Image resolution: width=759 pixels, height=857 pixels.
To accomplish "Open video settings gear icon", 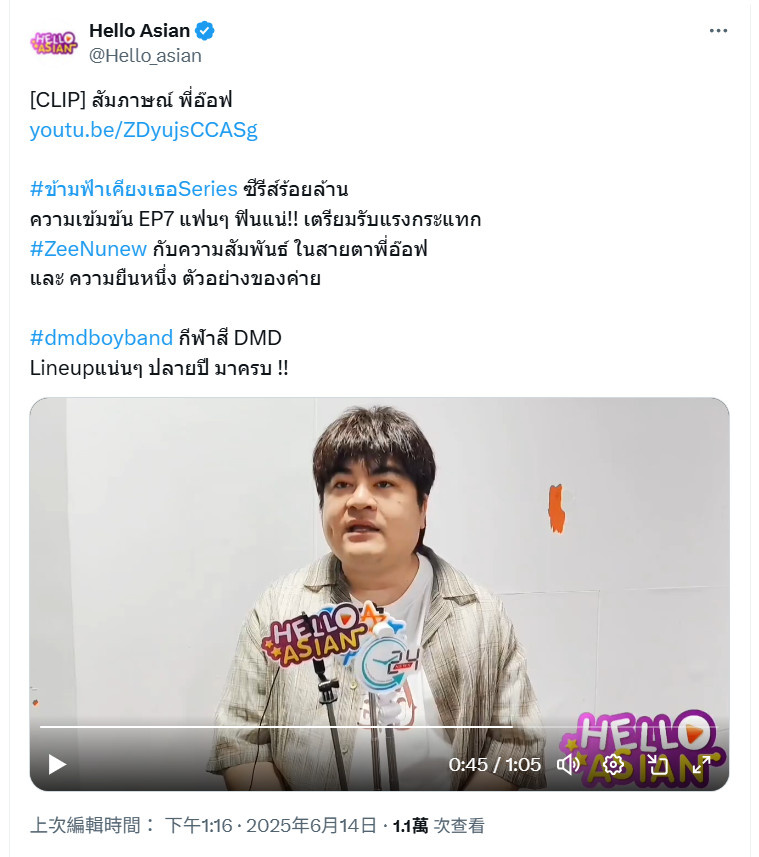I will click(613, 764).
